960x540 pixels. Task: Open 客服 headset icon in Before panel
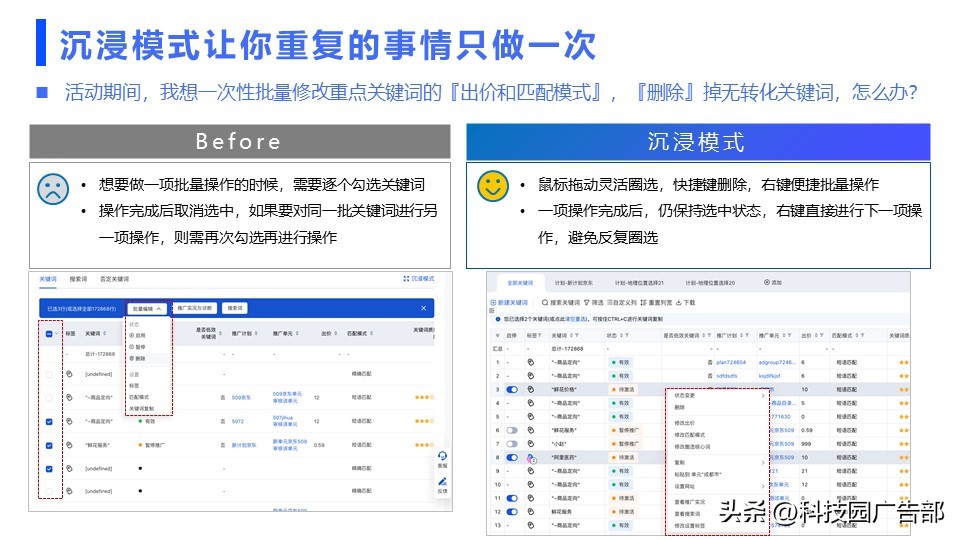tap(442, 456)
